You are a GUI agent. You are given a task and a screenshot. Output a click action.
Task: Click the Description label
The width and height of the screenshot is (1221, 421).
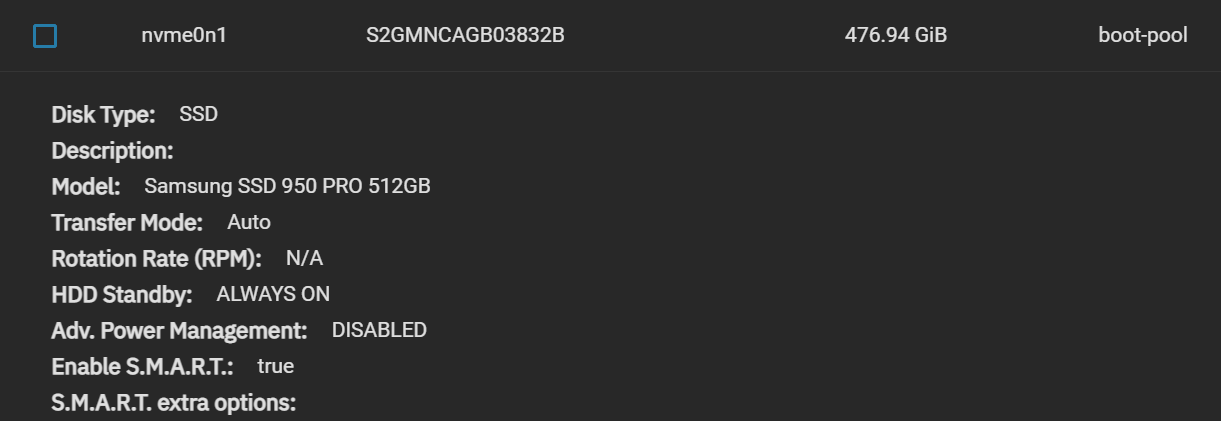(x=113, y=151)
